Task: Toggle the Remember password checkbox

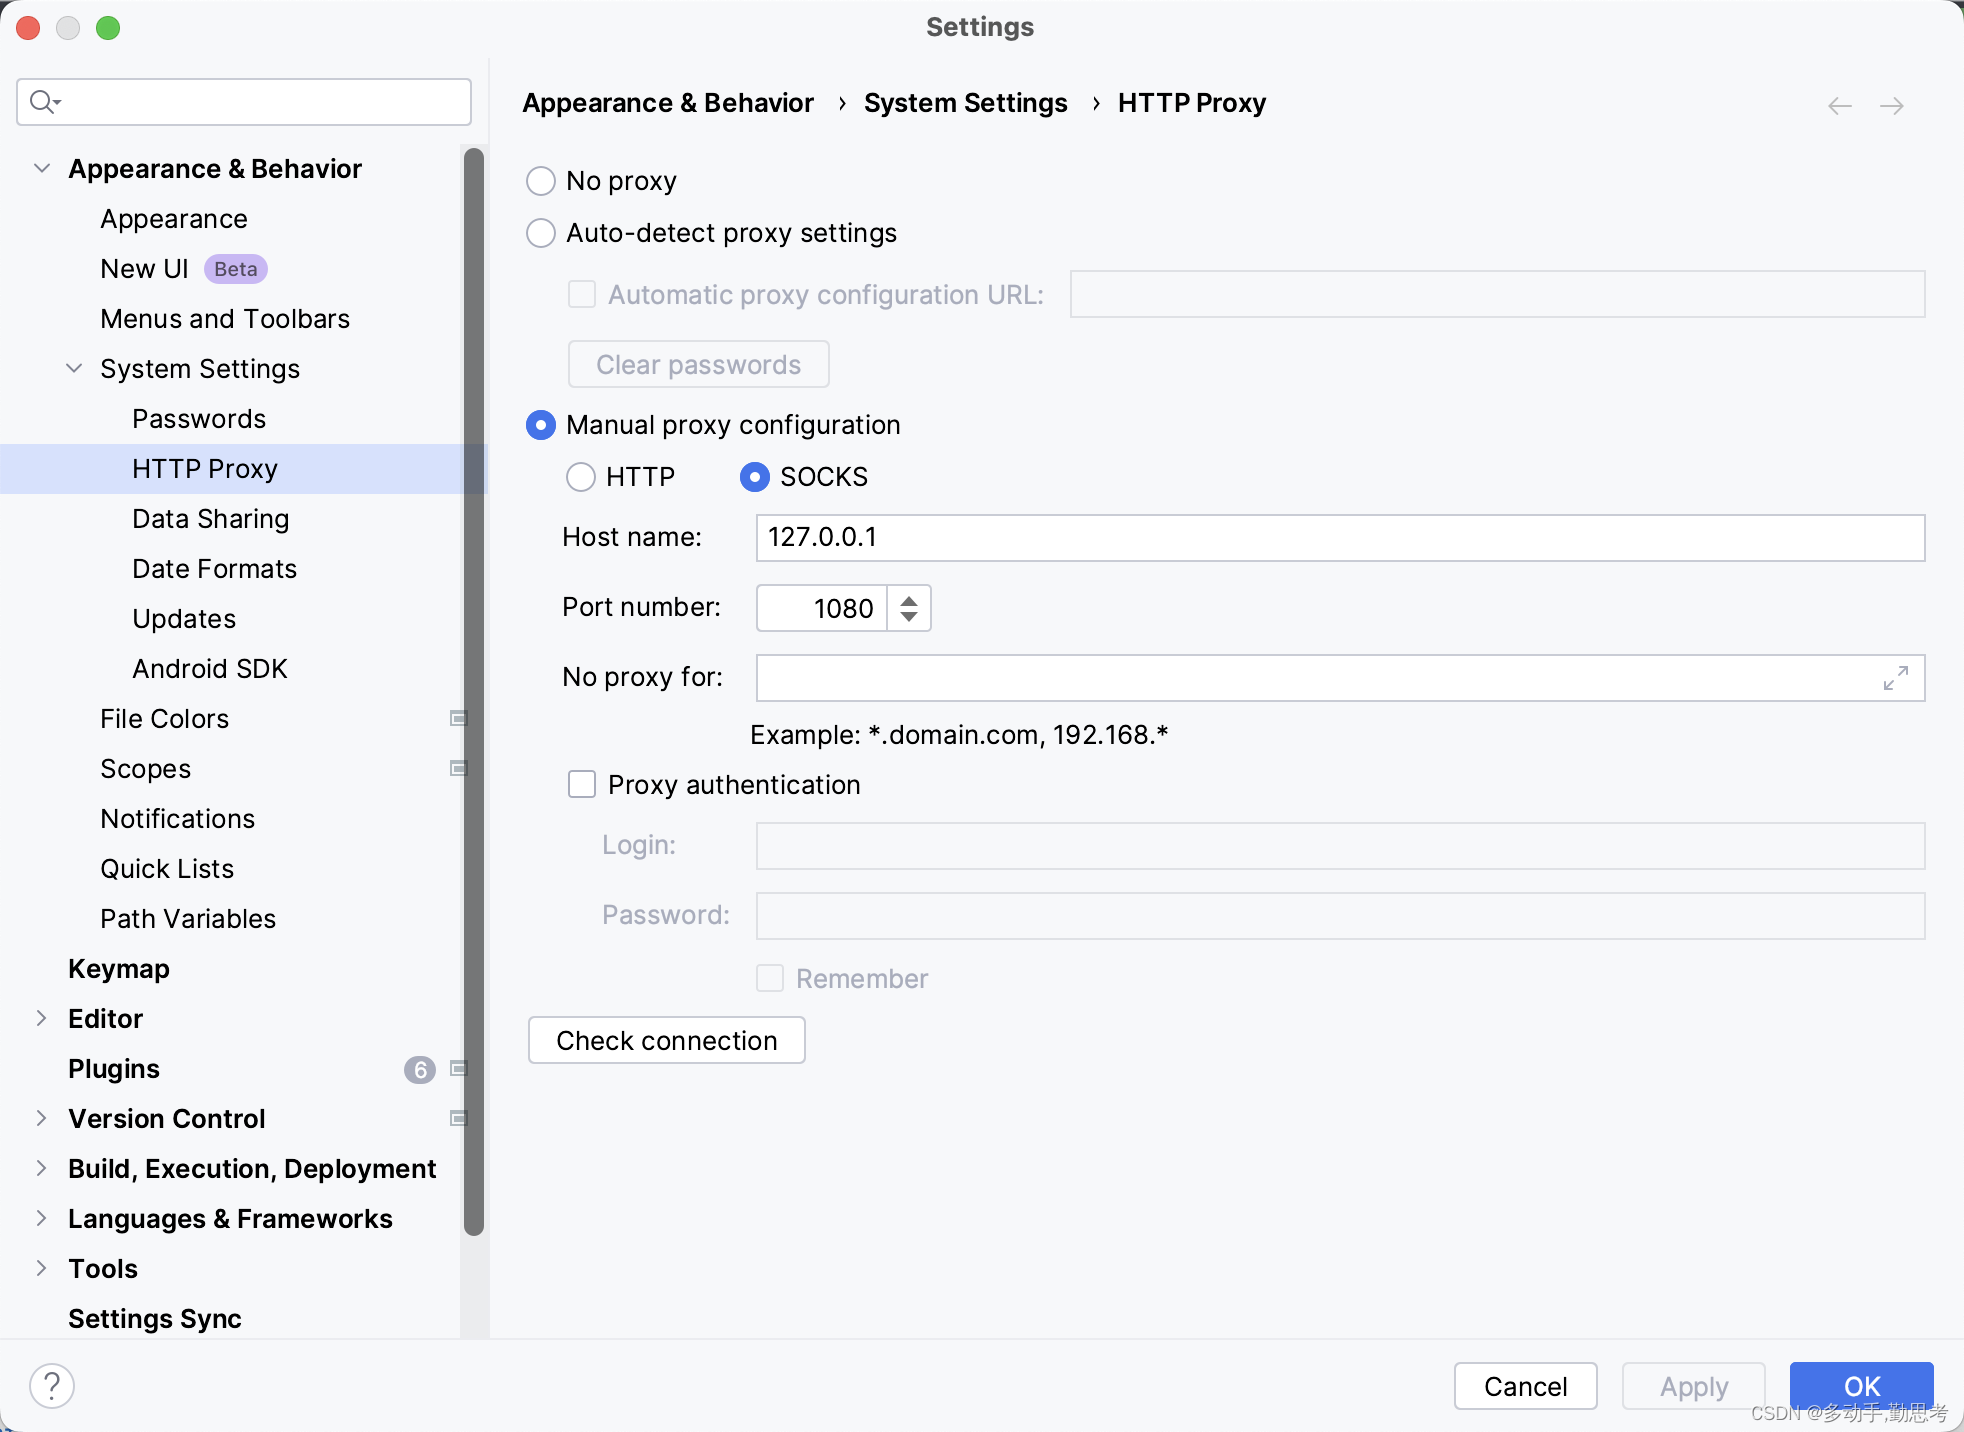Action: pos(770,978)
